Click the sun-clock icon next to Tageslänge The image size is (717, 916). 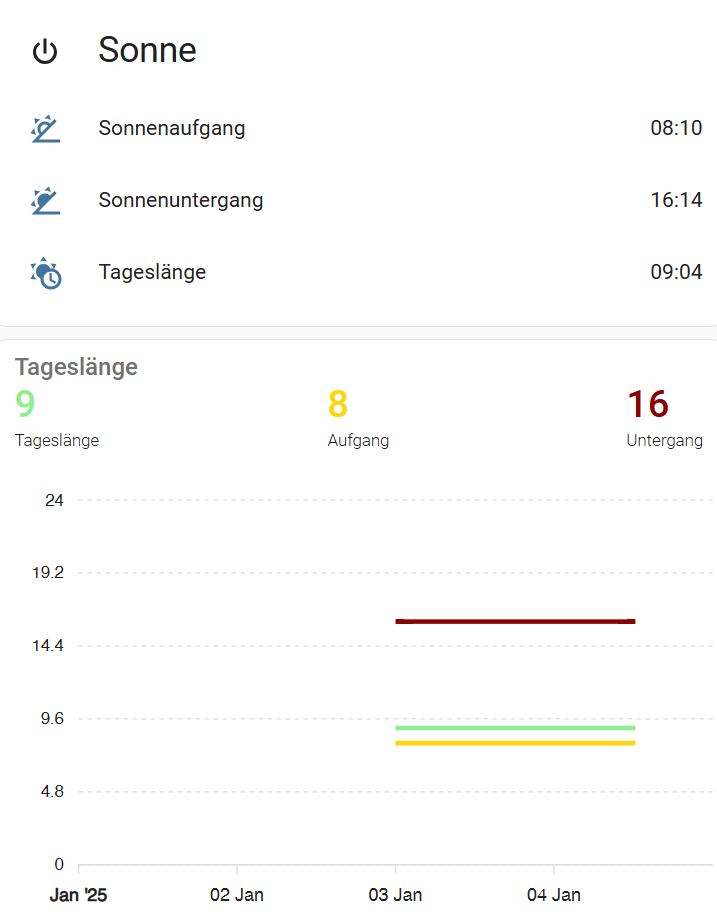pos(46,273)
